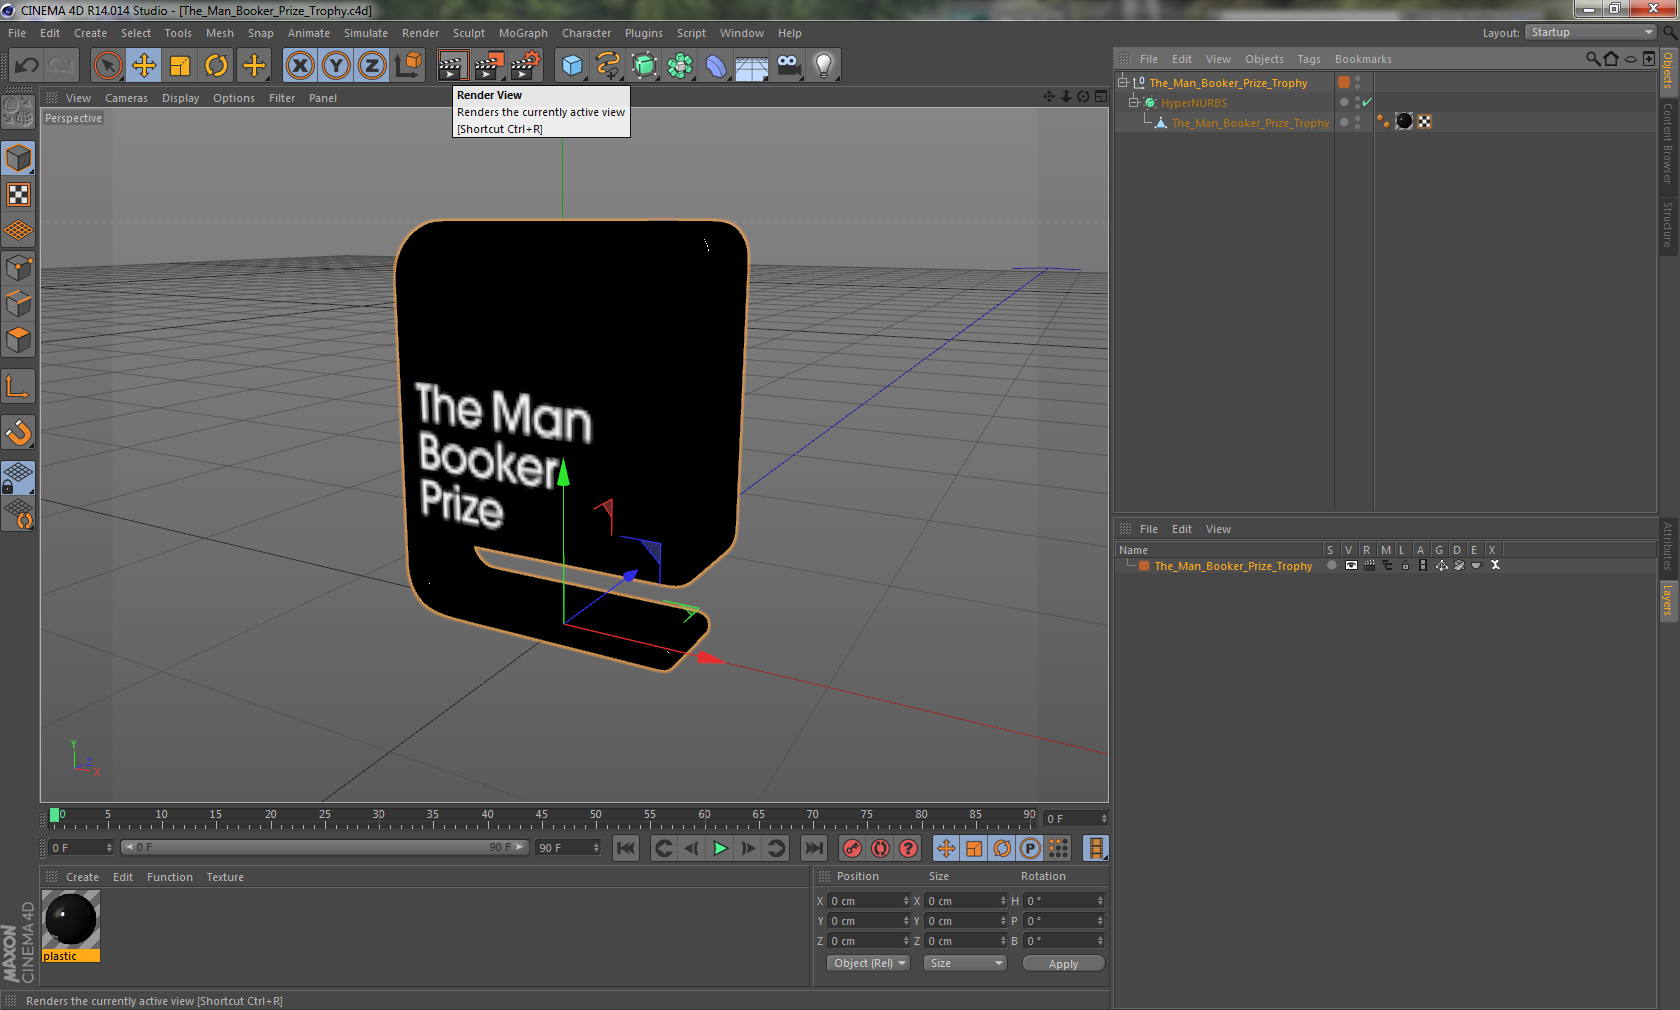
Task: Click Record Active Objects button
Action: pos(852,848)
